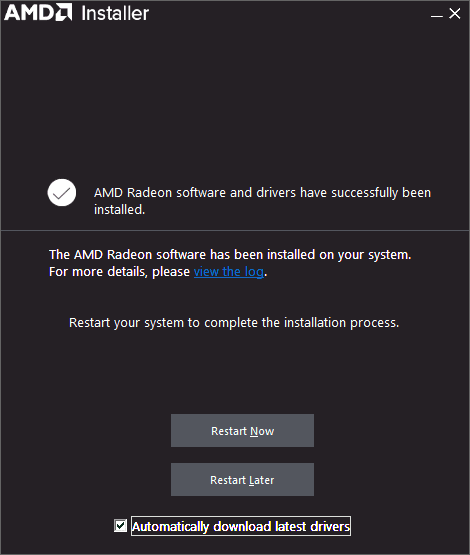
Task: Click the white success checkmark circle icon
Action: coord(62,193)
